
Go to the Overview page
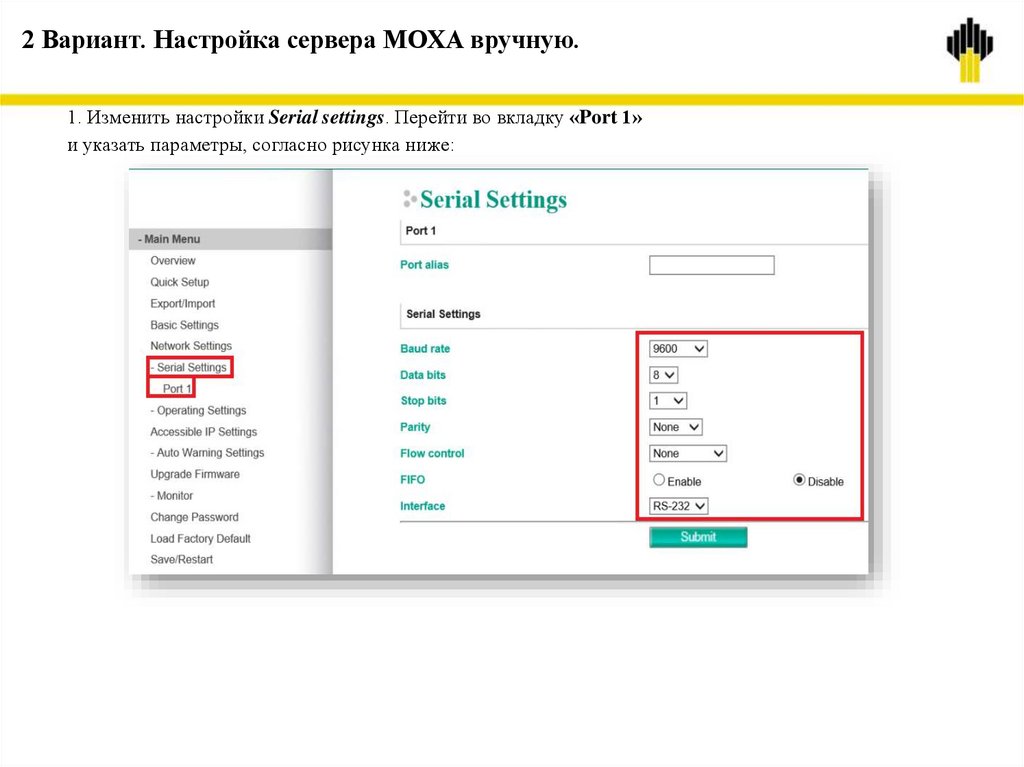pos(172,260)
